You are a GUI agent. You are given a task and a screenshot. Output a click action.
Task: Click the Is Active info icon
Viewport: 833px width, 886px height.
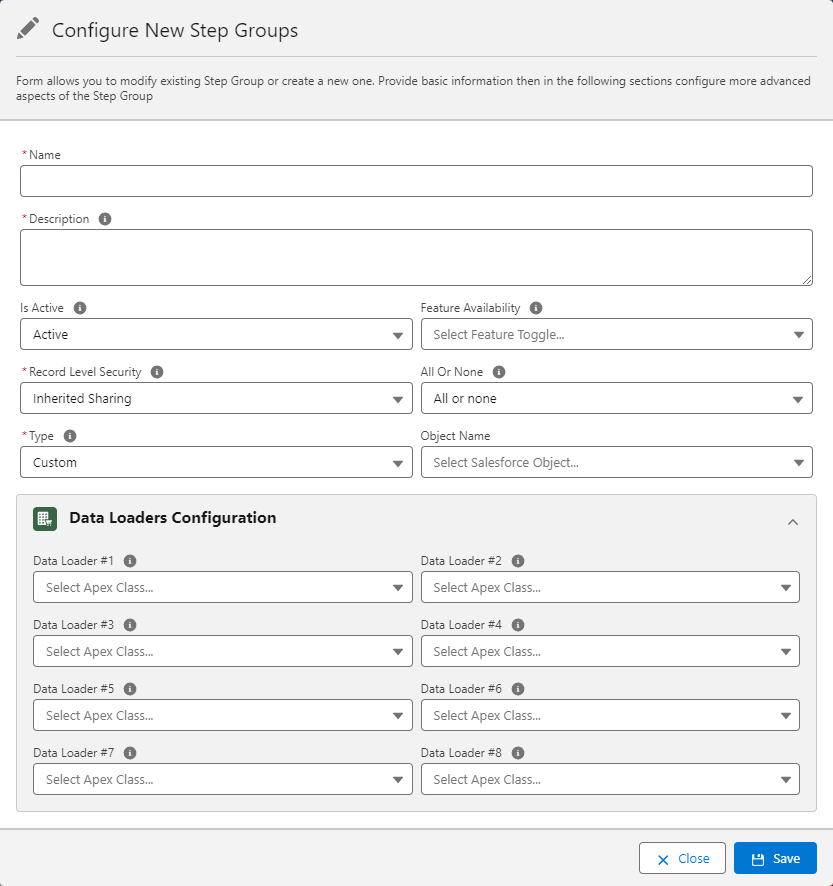(80, 308)
